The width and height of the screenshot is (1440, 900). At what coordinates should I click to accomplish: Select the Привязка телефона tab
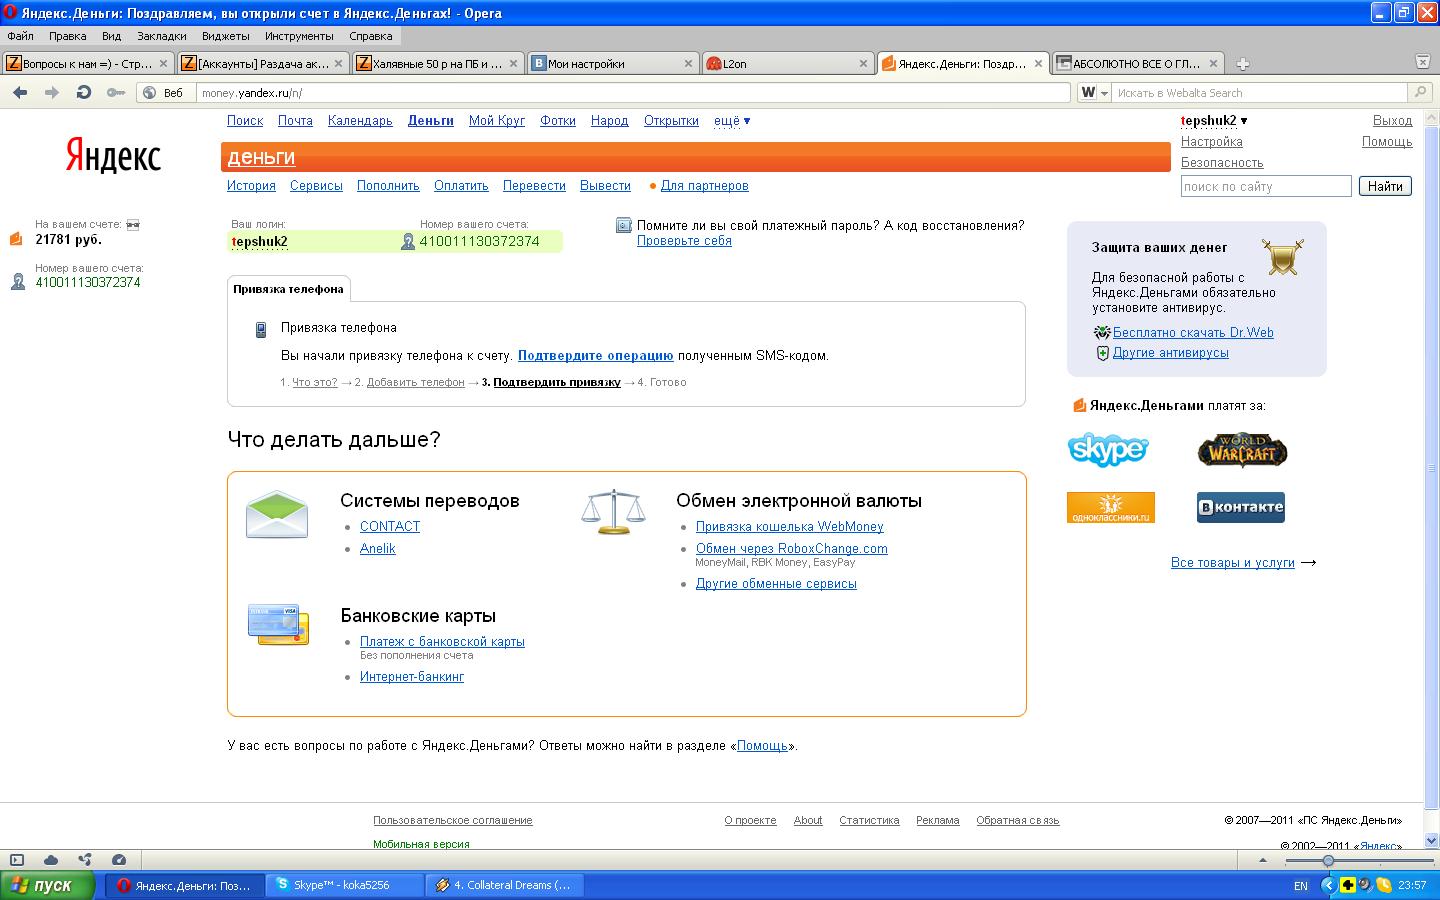[x=288, y=289]
